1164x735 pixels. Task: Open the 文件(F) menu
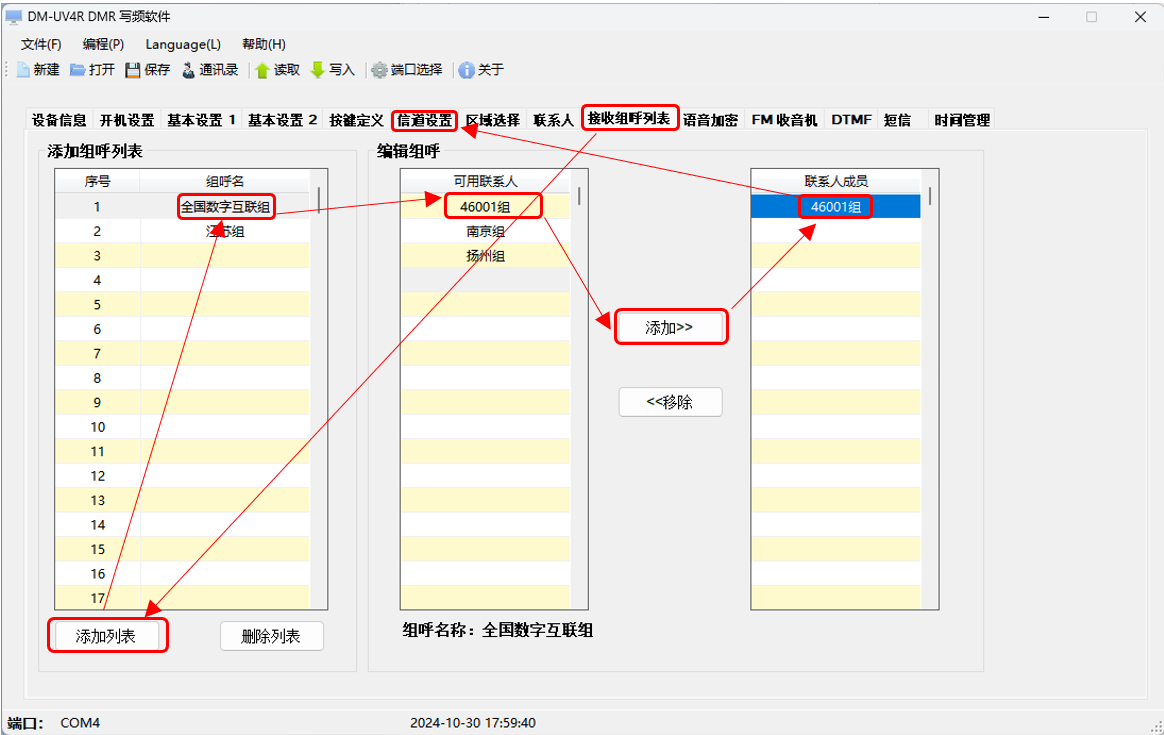[x=41, y=44]
